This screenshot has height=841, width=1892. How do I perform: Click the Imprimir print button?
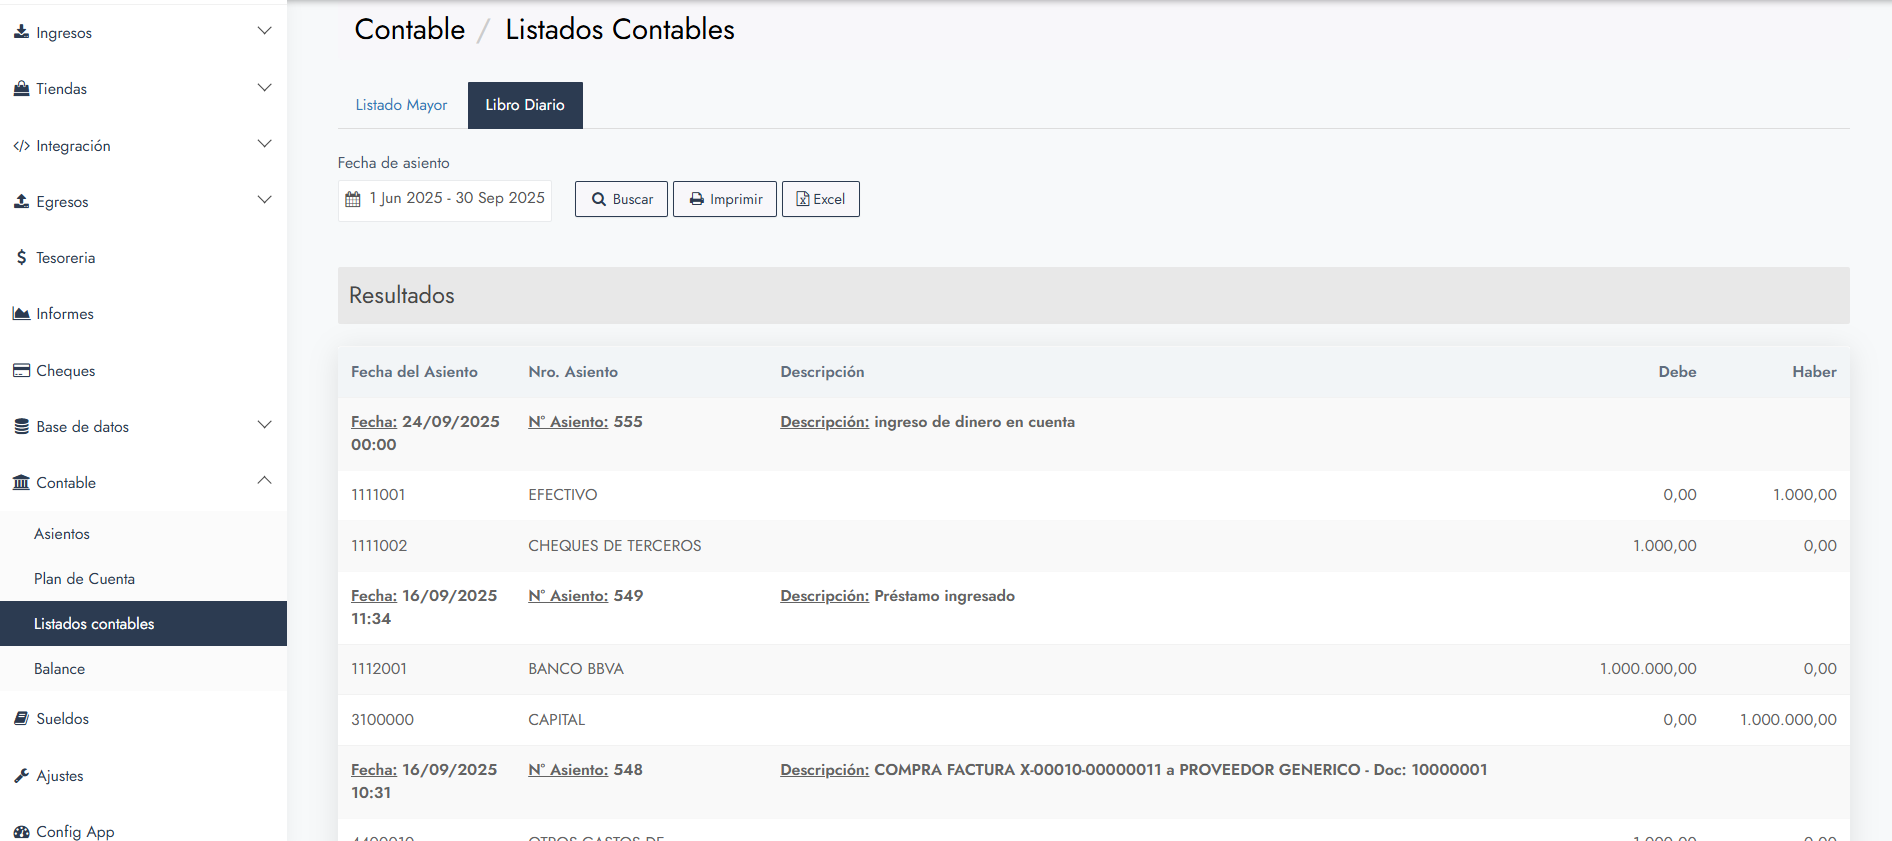tap(725, 199)
